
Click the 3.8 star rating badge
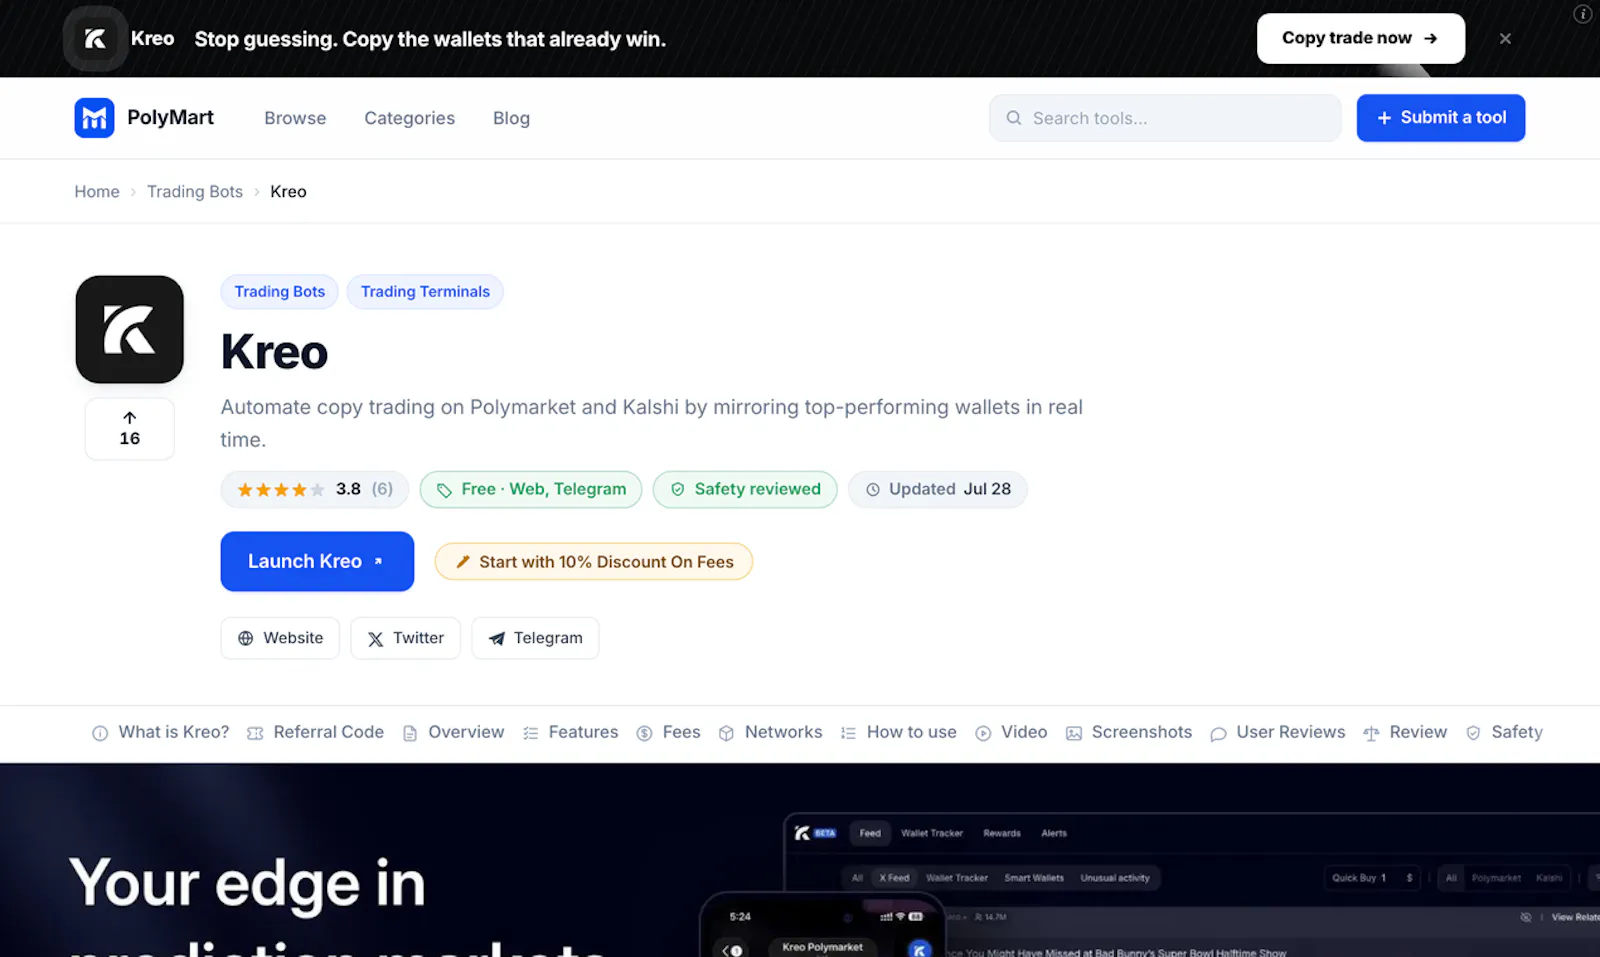tap(315, 490)
